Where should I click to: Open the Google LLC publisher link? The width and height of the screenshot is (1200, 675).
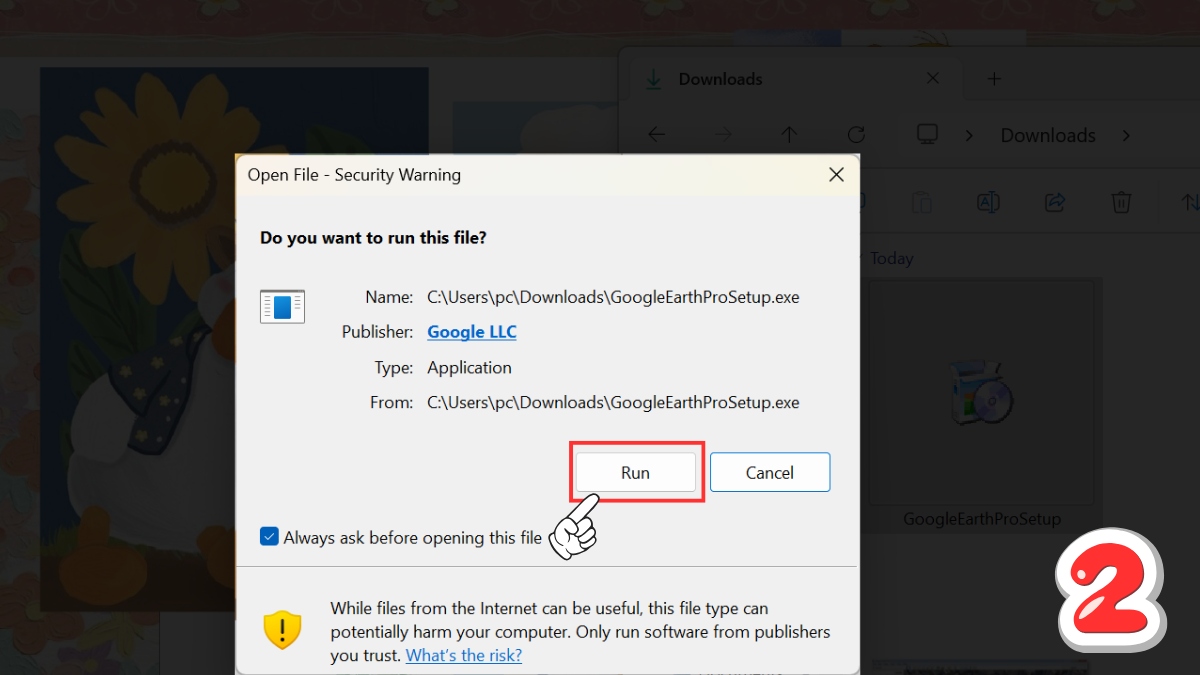pyautogui.click(x=472, y=332)
